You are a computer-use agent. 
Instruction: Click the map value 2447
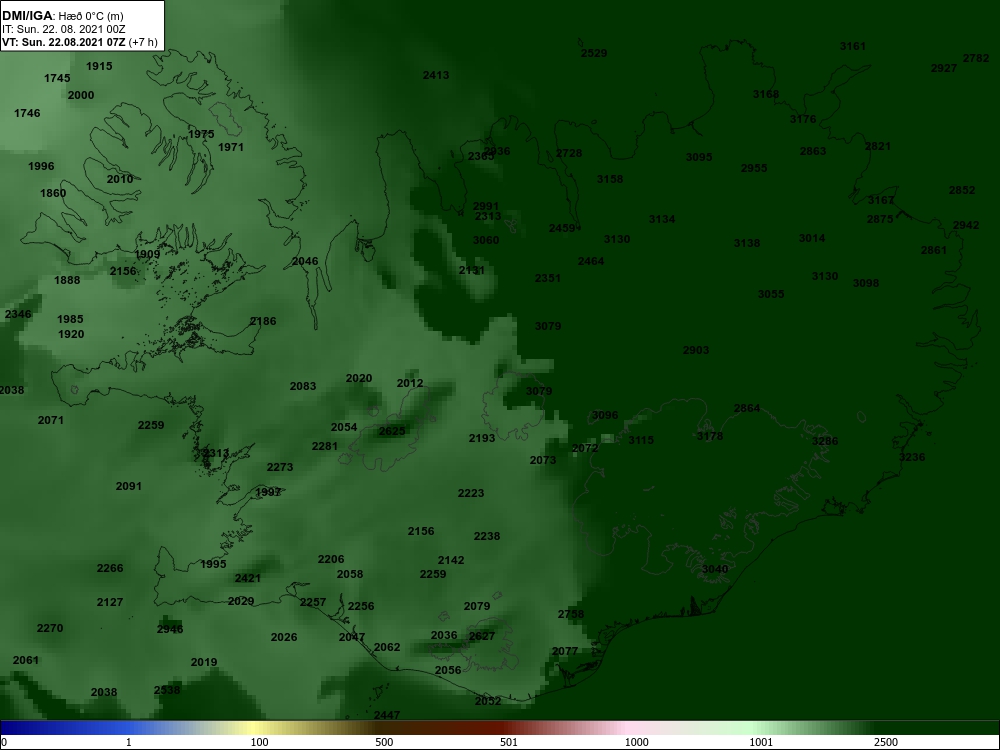pos(386,716)
